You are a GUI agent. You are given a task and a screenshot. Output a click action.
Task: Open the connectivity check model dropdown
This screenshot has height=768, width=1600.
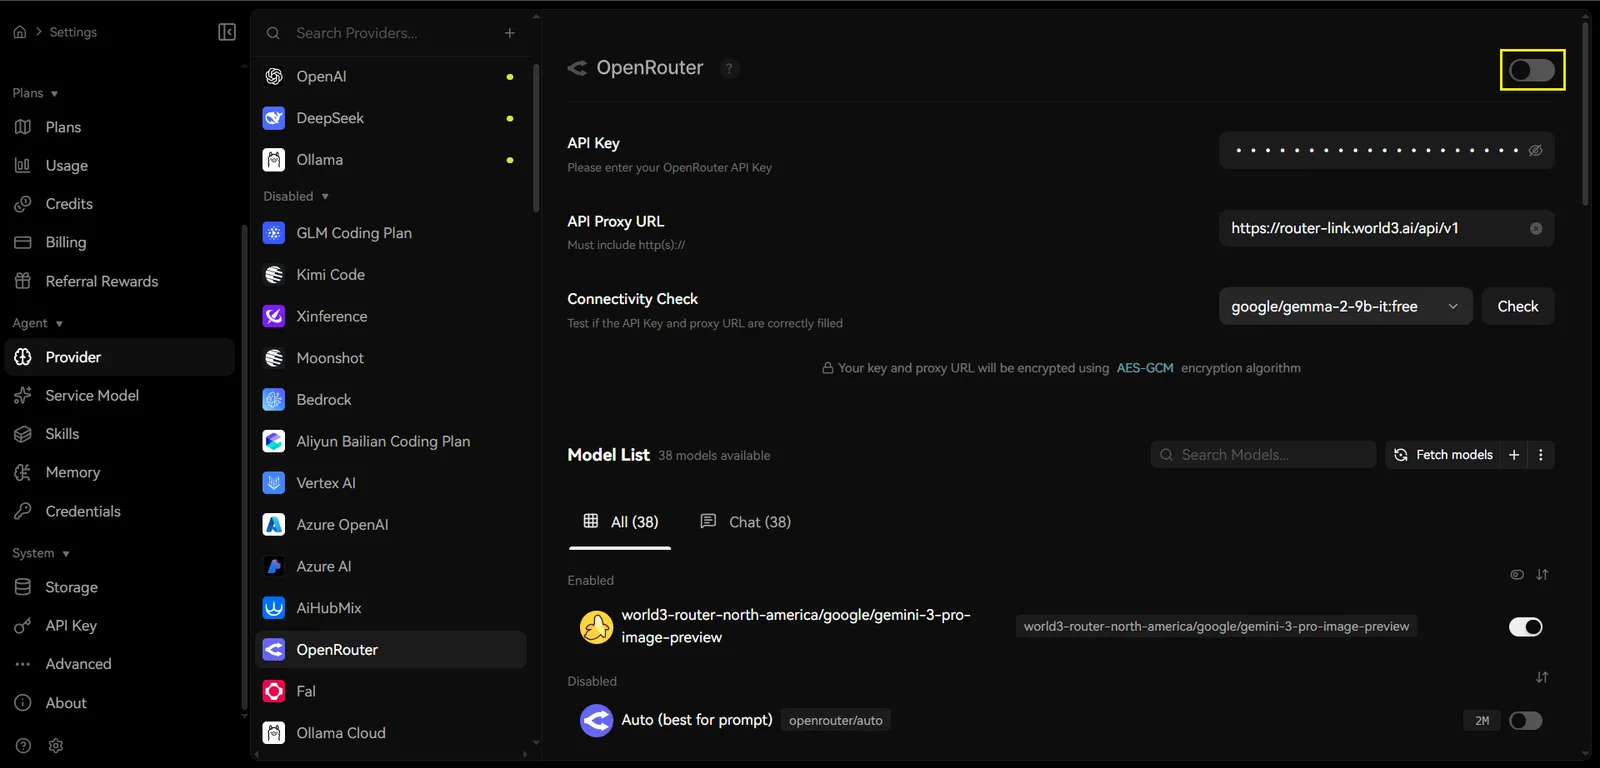1345,307
